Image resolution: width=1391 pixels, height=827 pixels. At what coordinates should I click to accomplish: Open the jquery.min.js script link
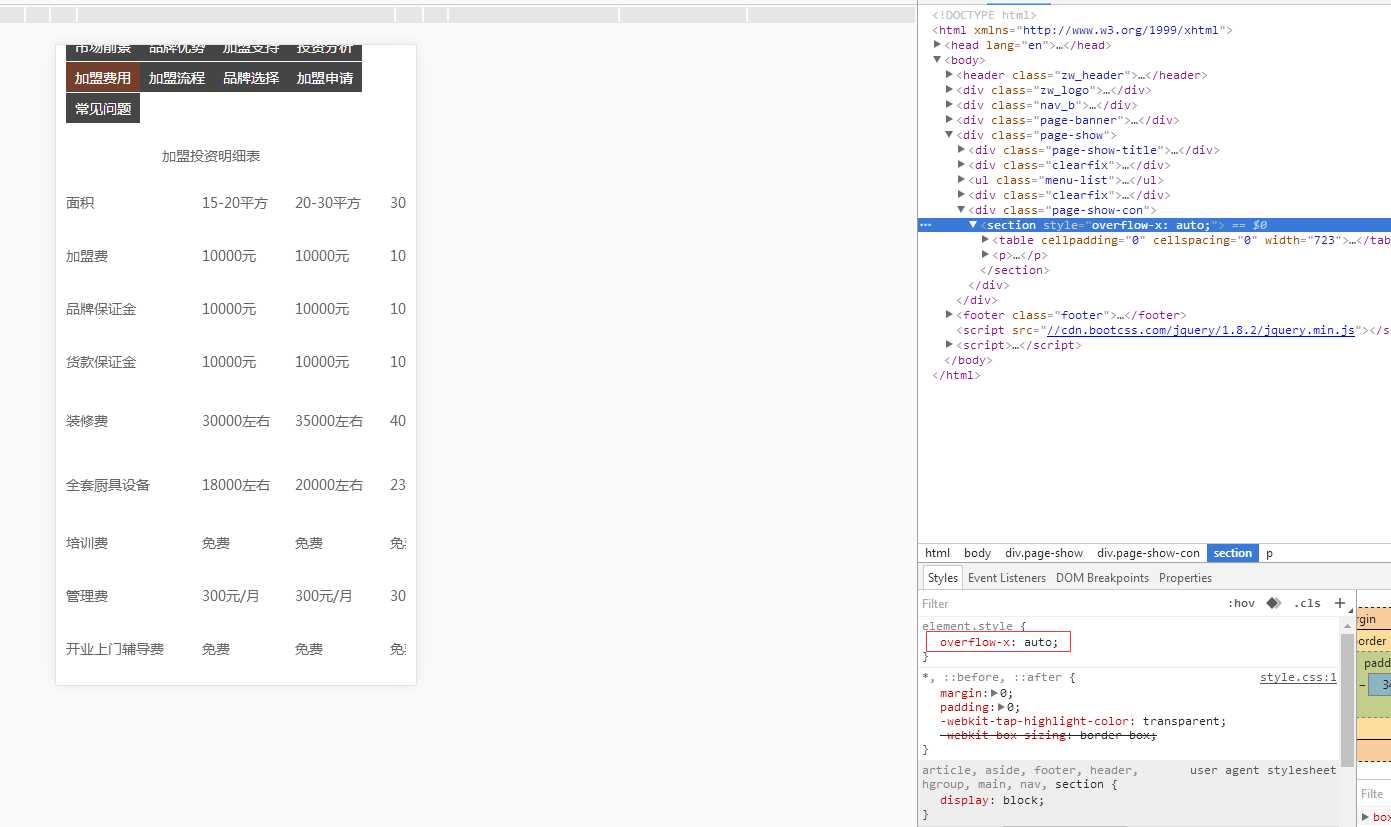[x=1200, y=330]
